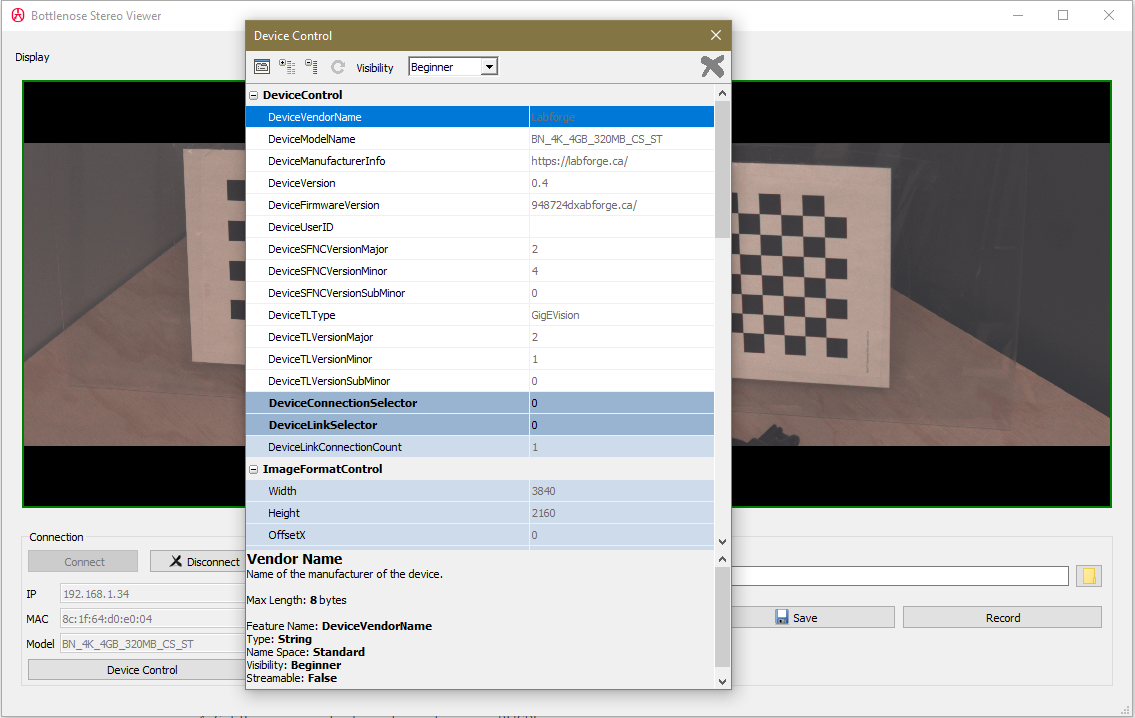
Task: Start recording with the Record button
Action: click(x=1003, y=617)
